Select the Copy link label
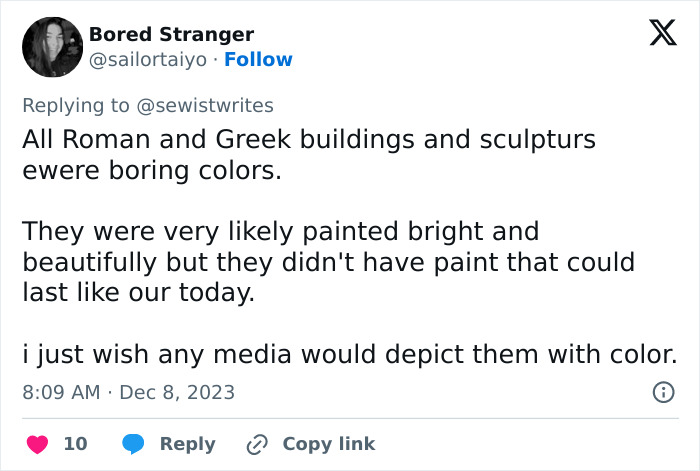 328,443
